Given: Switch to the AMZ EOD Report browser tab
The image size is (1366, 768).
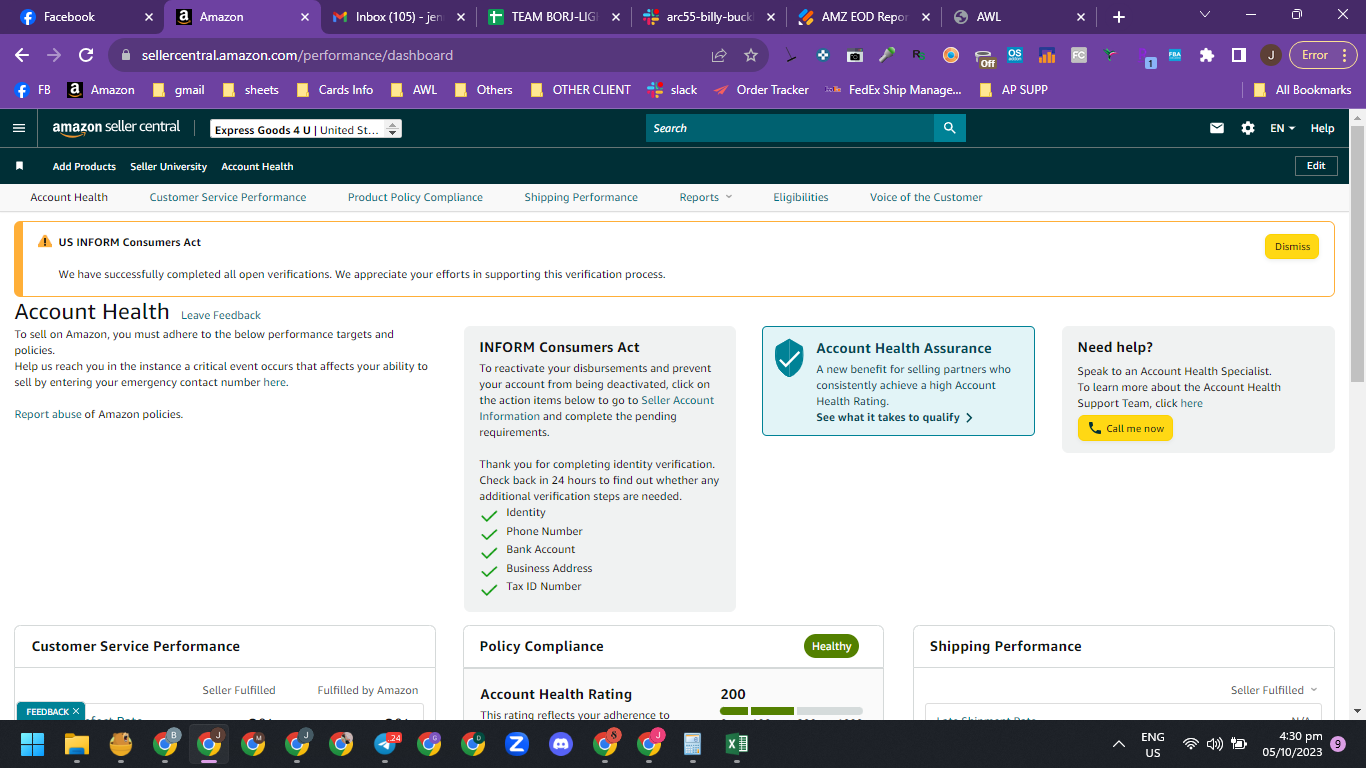Looking at the screenshot, I should click(863, 17).
